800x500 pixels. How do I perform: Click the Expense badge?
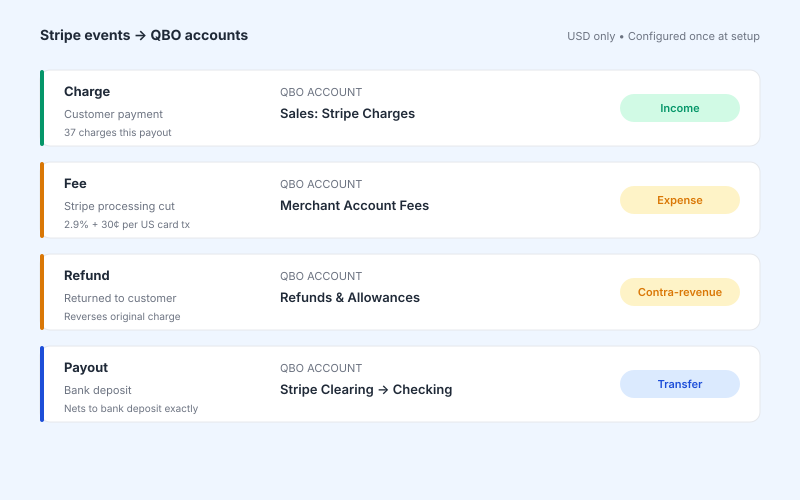[680, 200]
